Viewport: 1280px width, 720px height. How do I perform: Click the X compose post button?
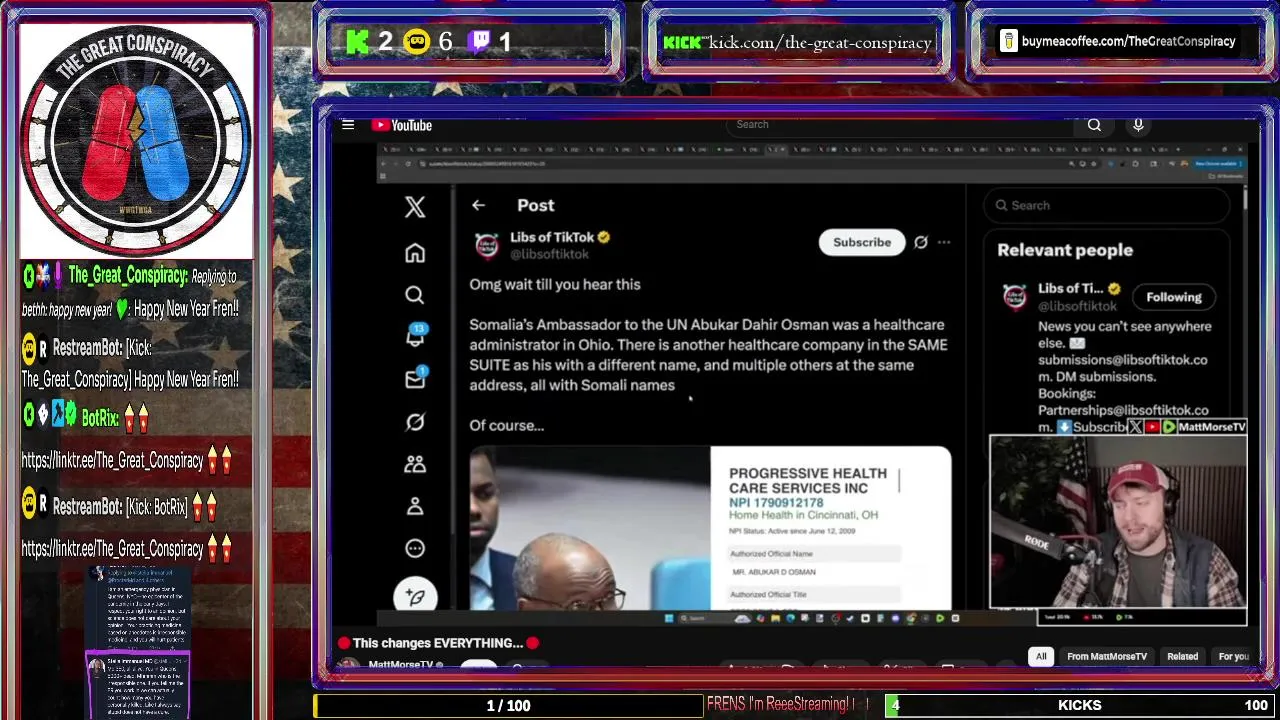point(415,596)
